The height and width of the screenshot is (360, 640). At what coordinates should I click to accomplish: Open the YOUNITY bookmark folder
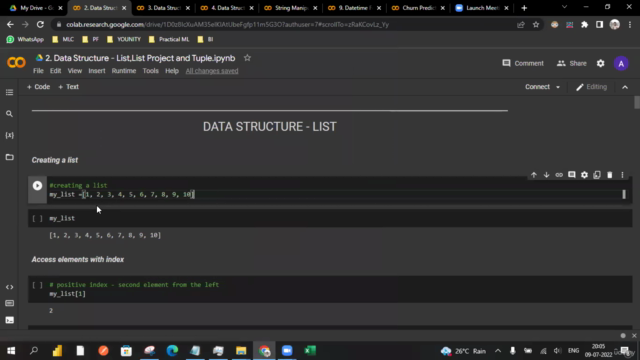[124, 40]
